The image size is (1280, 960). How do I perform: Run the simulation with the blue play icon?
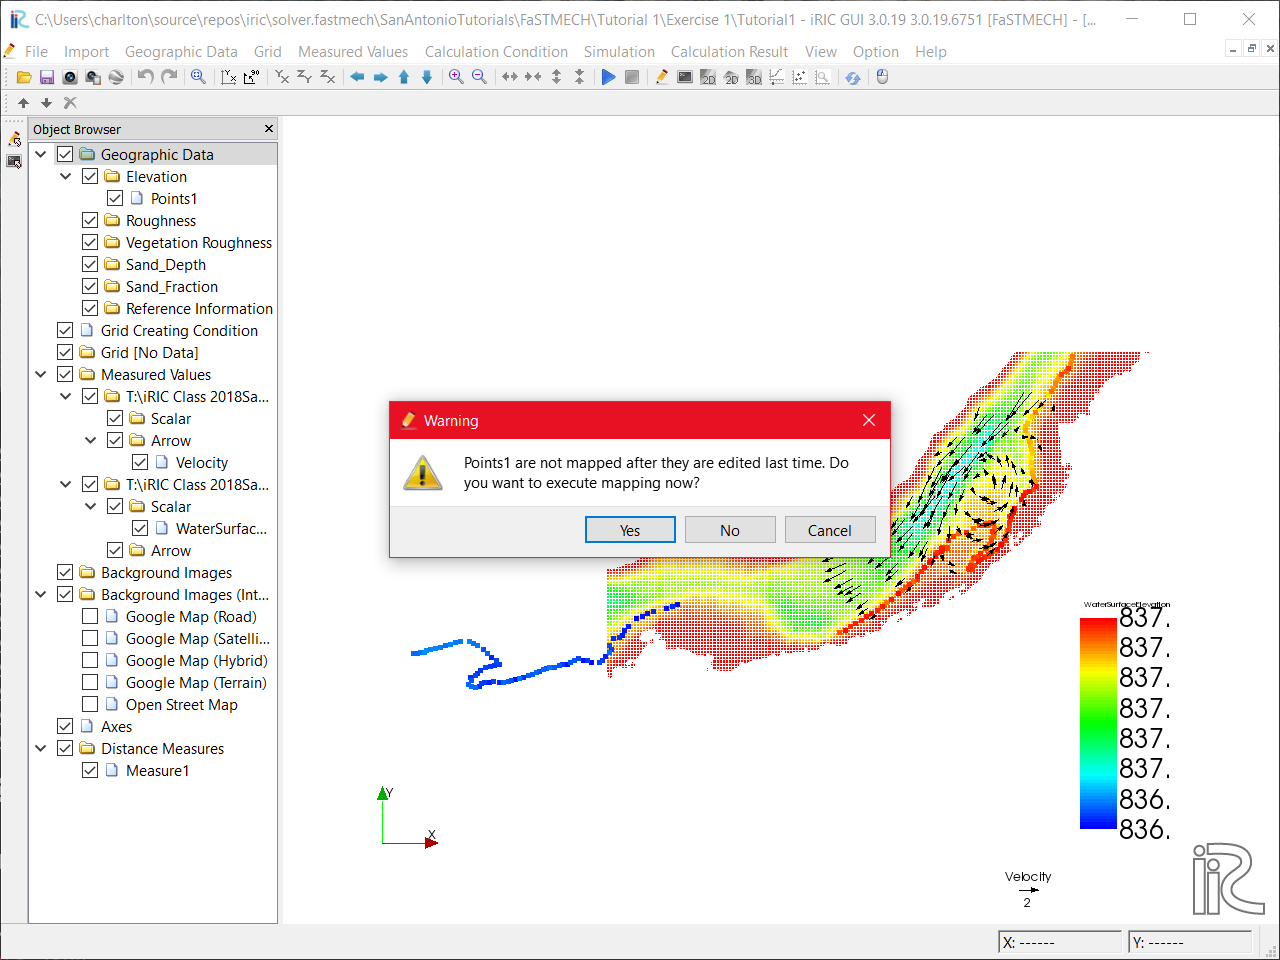coord(609,77)
